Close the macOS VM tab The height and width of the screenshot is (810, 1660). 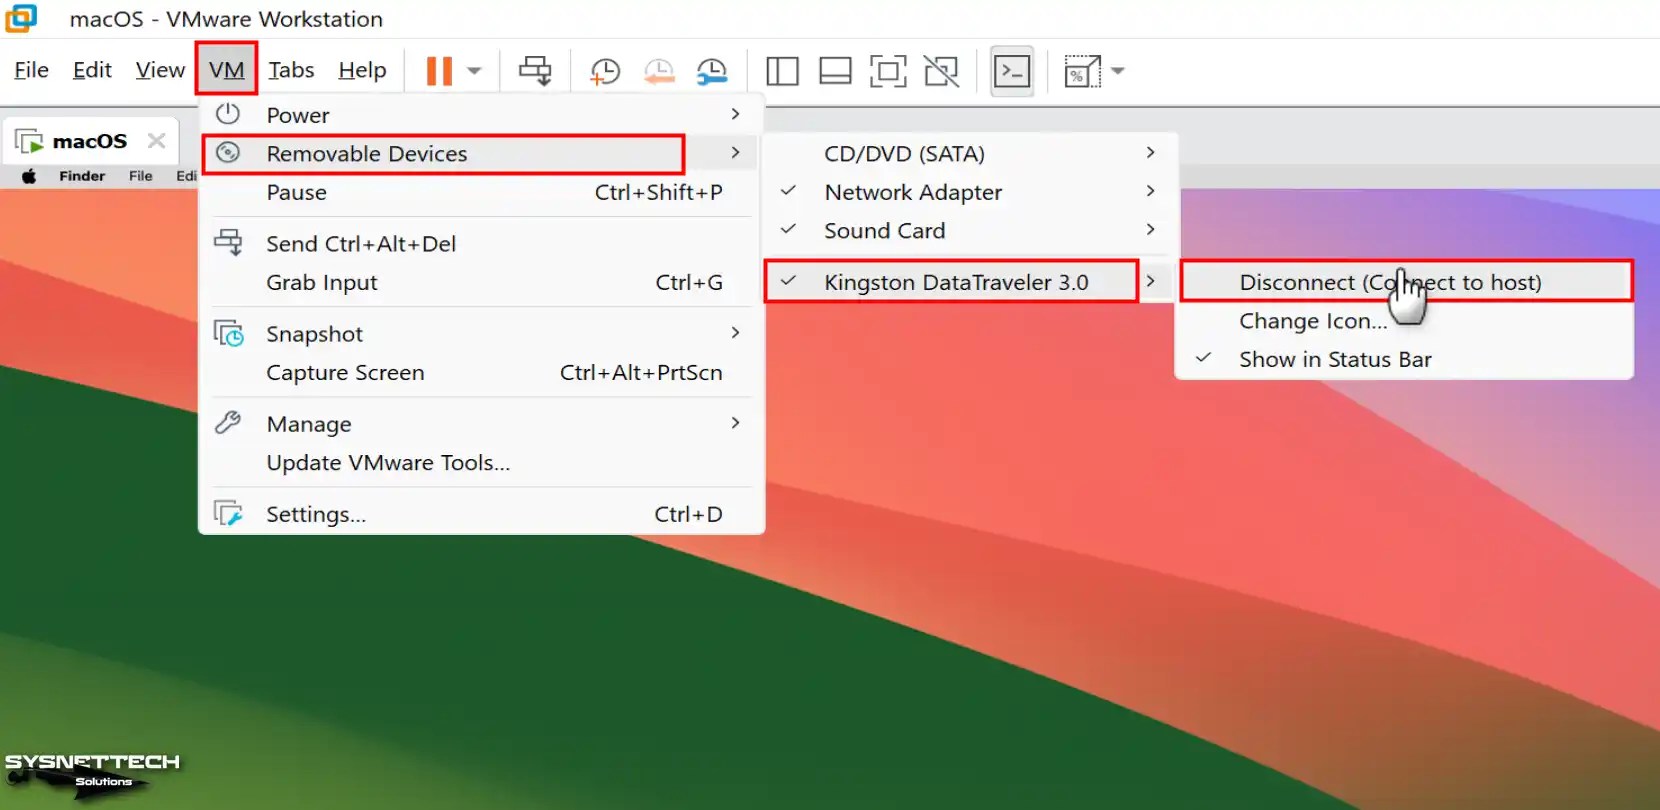(x=156, y=141)
